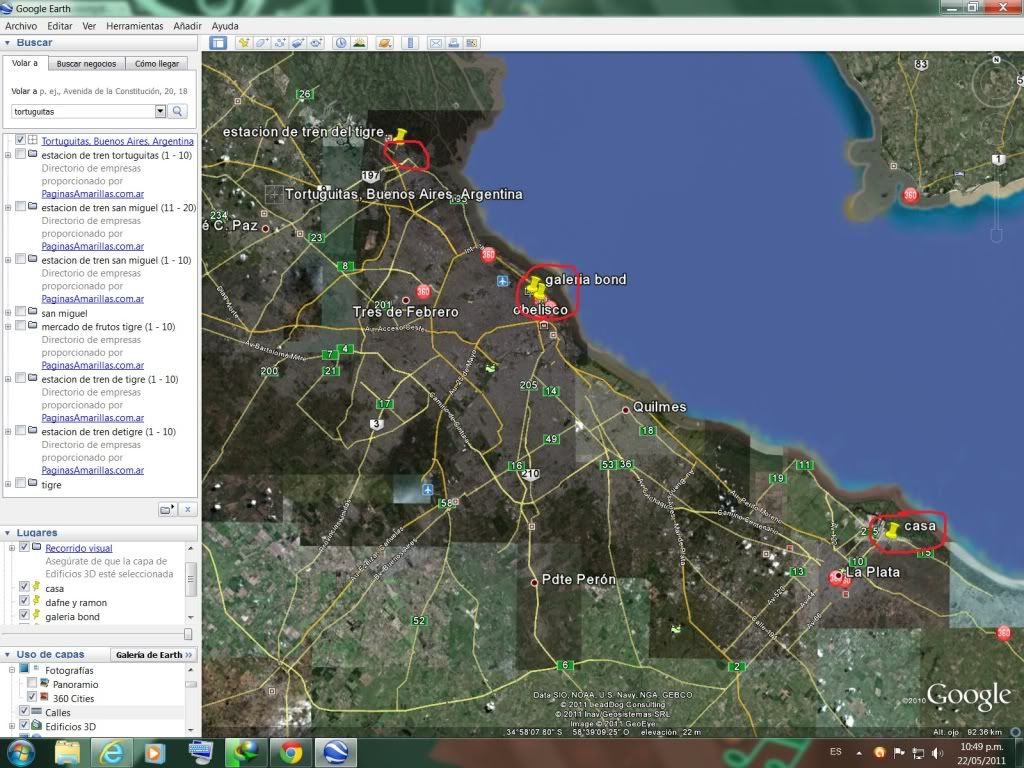Viewport: 1024px width, 768px height.
Task: Click the volume speaker tray icon
Action: point(938,752)
